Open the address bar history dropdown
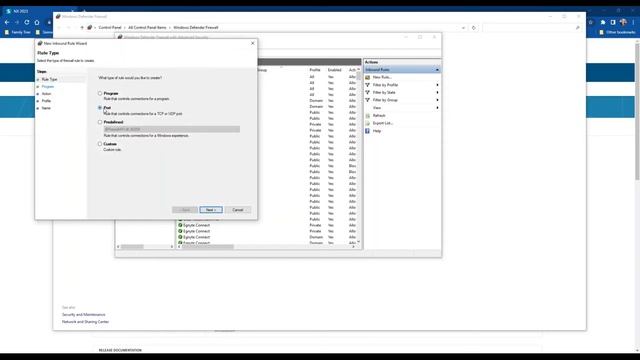 click(x=463, y=28)
